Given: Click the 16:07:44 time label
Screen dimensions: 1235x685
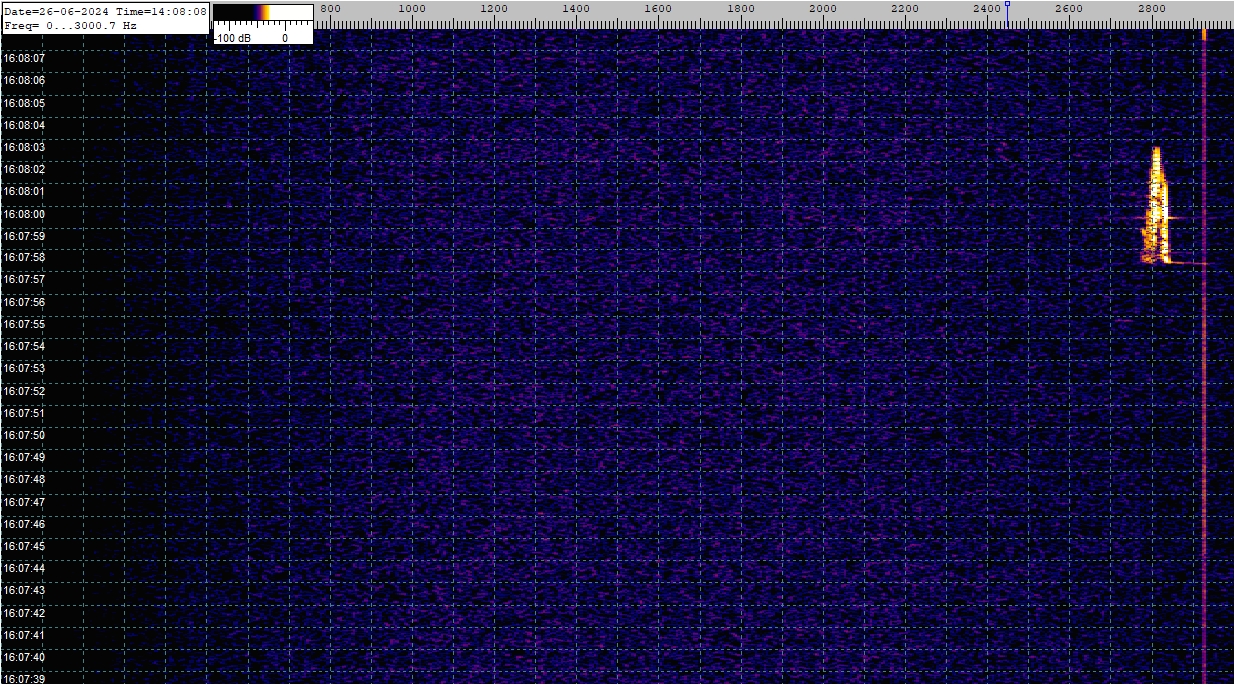Looking at the screenshot, I should pyautogui.click(x=24, y=568).
